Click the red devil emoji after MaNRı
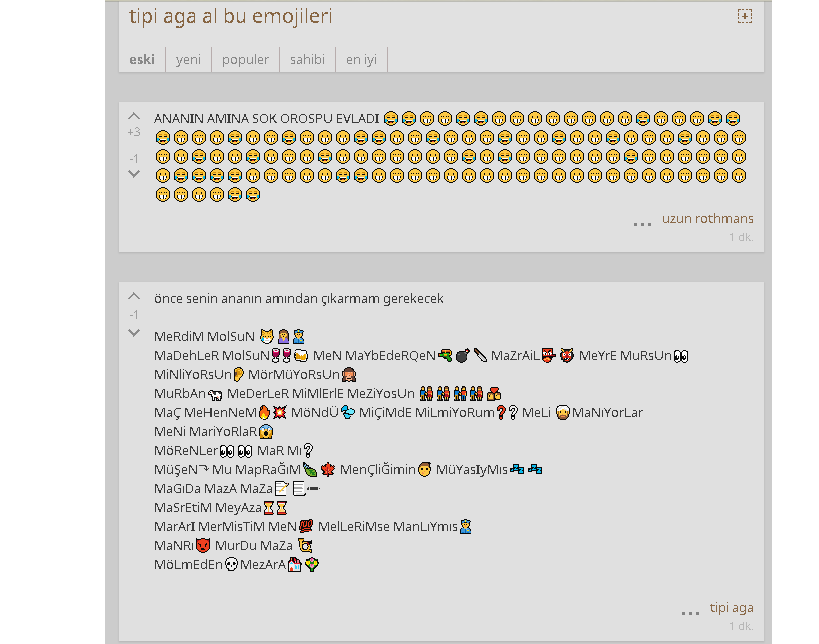 pyautogui.click(x=203, y=546)
